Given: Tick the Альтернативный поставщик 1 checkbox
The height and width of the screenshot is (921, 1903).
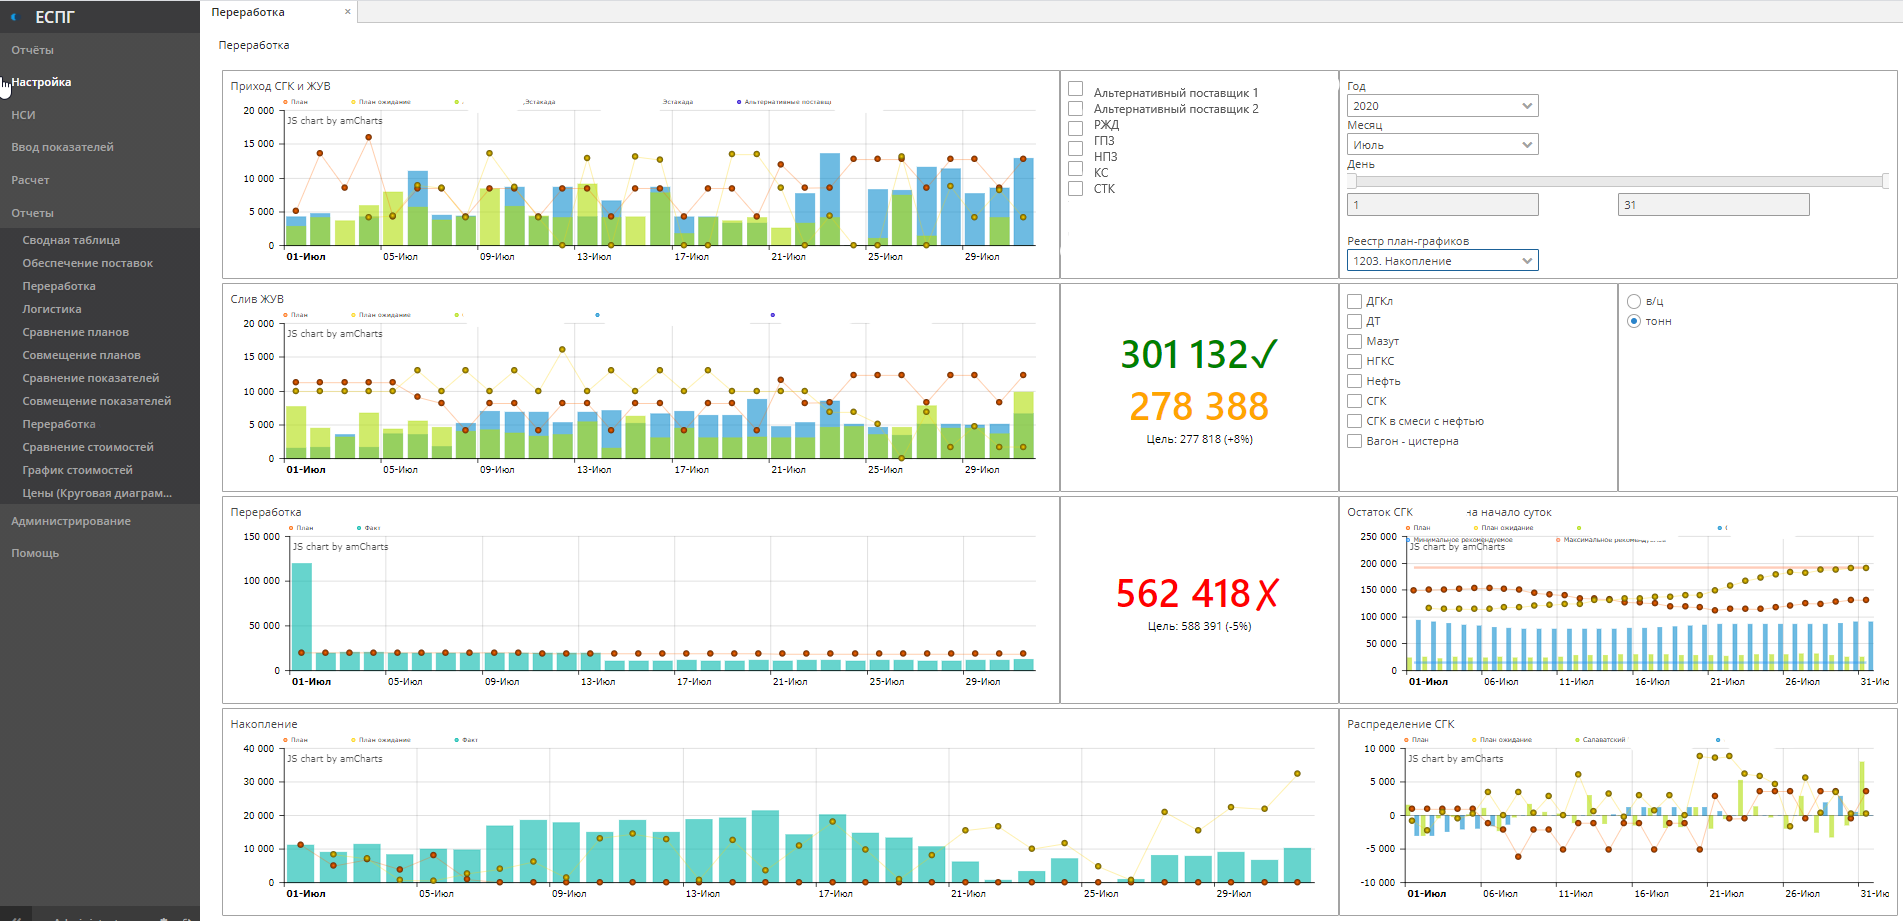Looking at the screenshot, I should 1076,89.
